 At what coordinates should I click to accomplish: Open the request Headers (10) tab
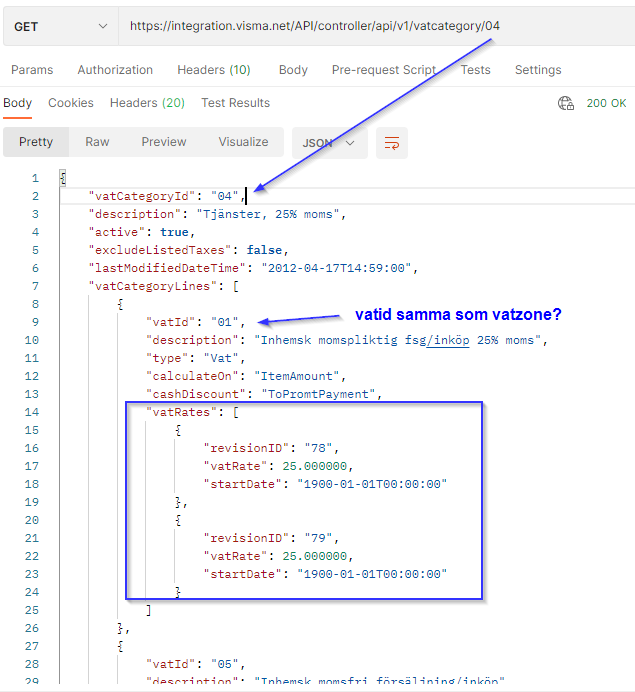click(x=214, y=70)
